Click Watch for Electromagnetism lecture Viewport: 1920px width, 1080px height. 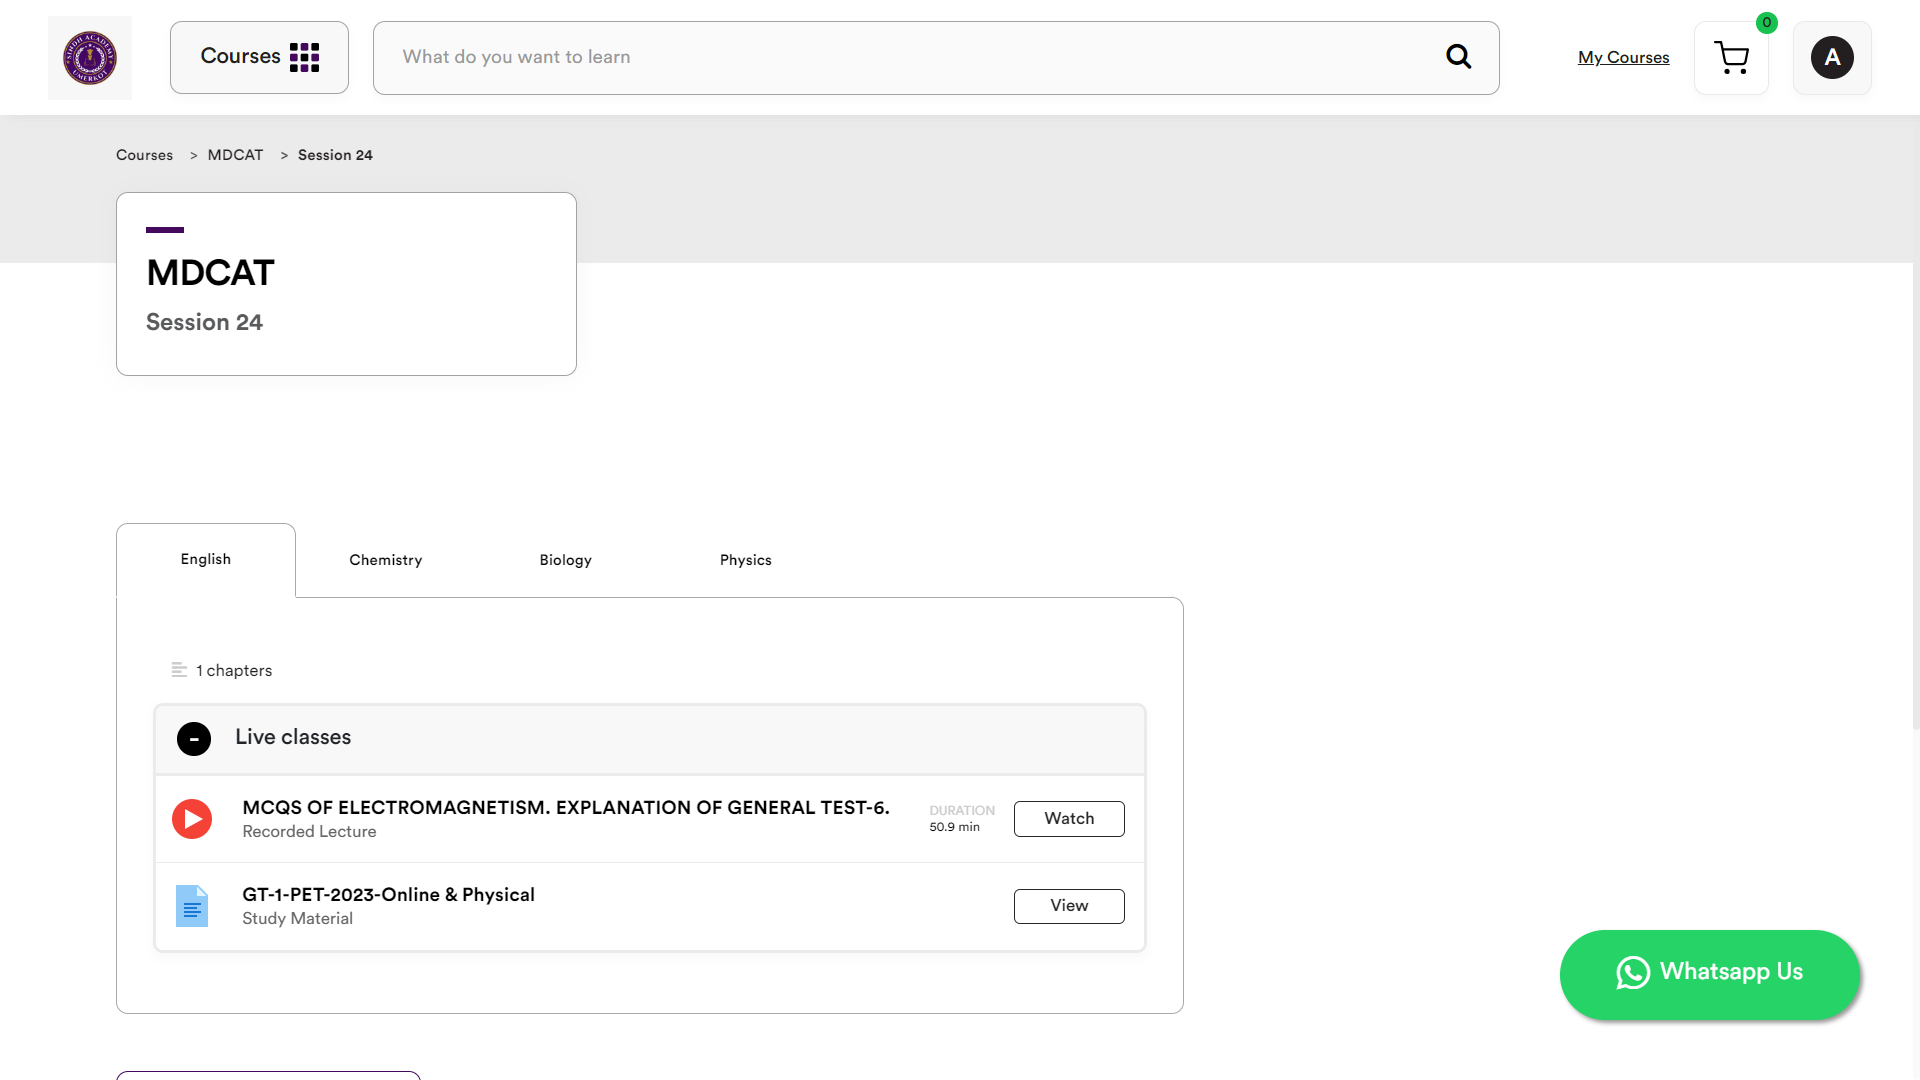pos(1068,819)
